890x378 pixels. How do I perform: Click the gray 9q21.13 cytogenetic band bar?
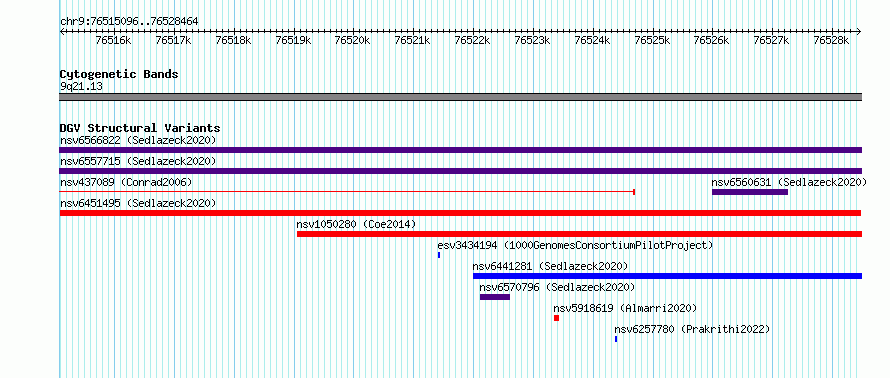[460, 97]
